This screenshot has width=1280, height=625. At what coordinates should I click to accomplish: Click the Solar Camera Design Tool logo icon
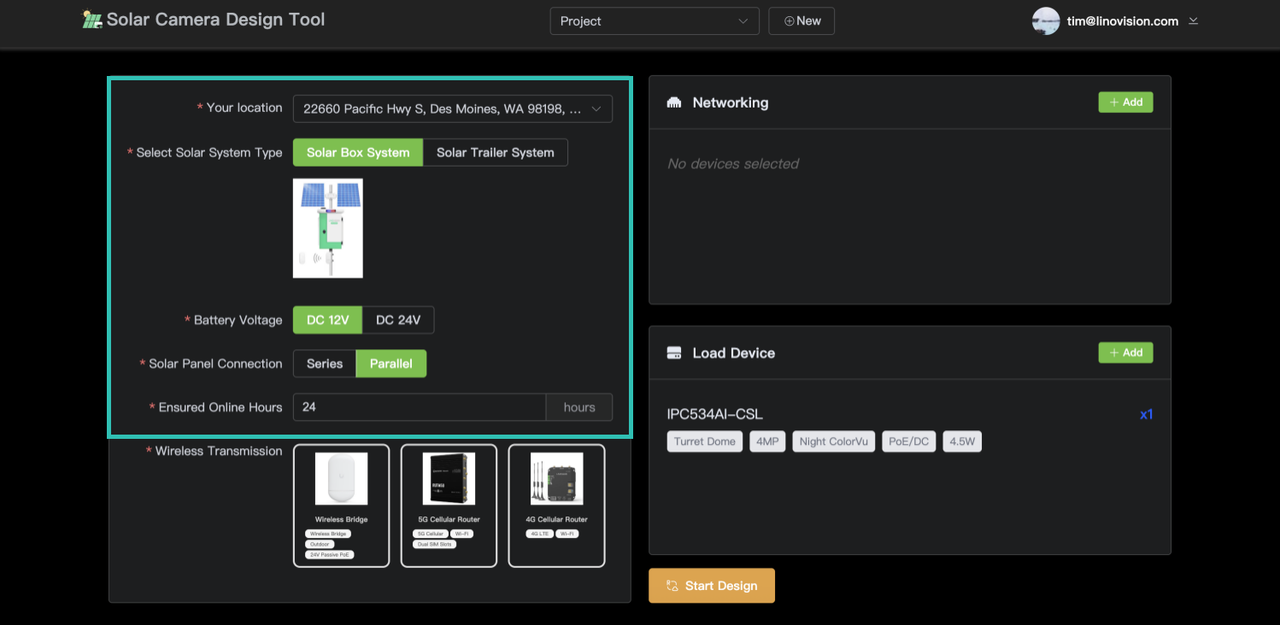tap(92, 20)
